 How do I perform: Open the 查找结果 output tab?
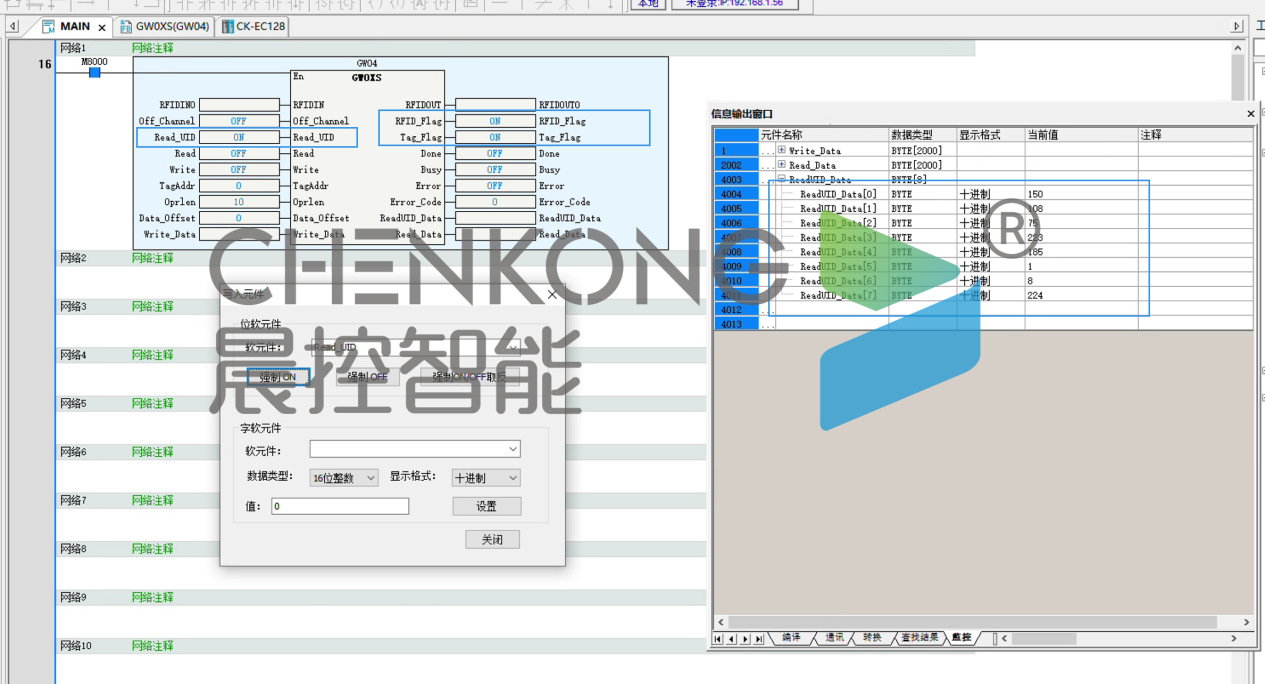pyautogui.click(x=919, y=638)
